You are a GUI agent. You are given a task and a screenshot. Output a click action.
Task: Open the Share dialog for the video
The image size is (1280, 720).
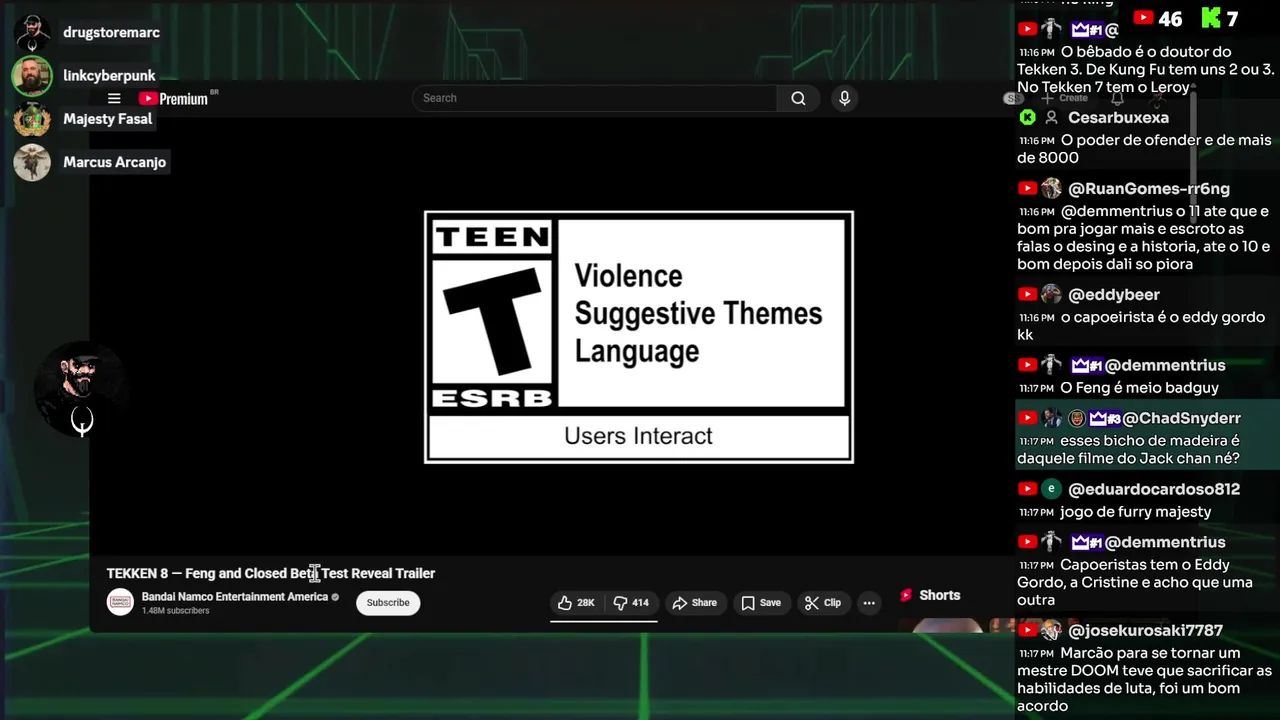694,603
